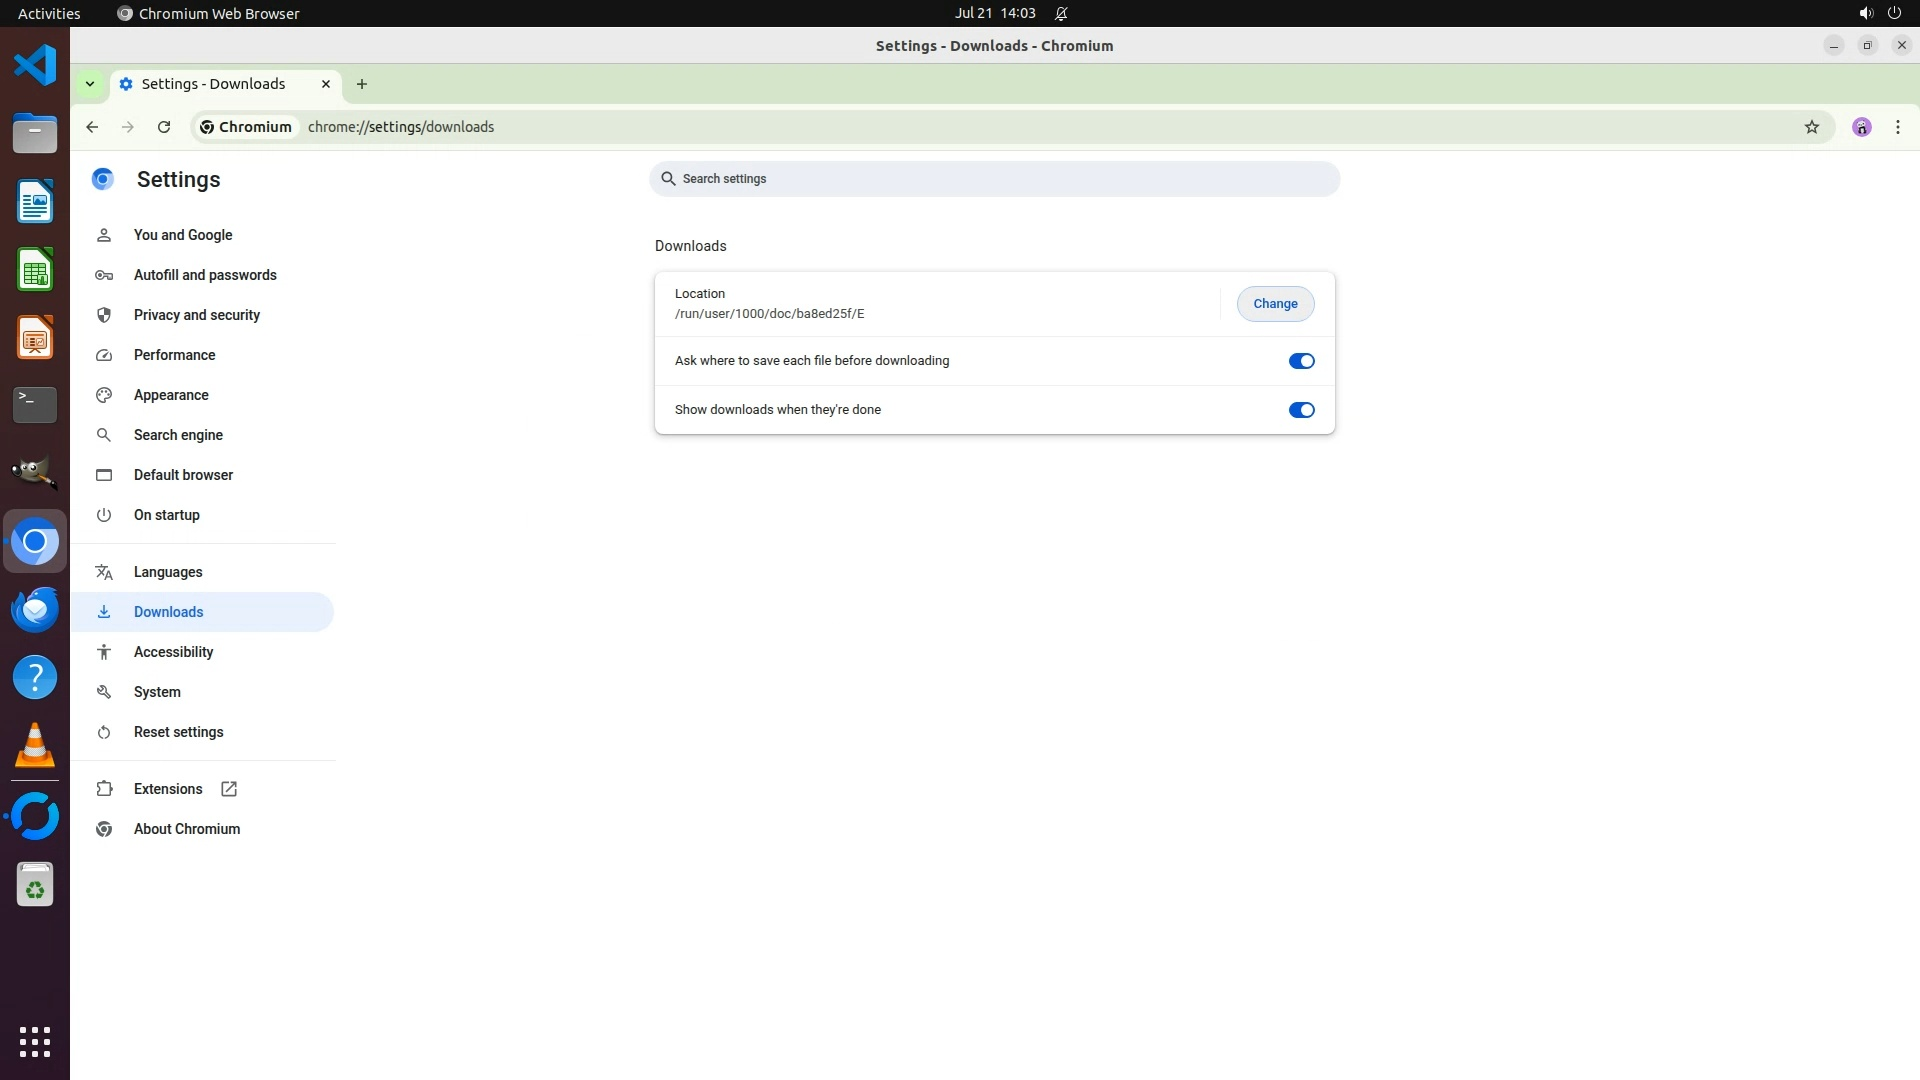
Task: Open the new tab plus button
Action: [362, 84]
